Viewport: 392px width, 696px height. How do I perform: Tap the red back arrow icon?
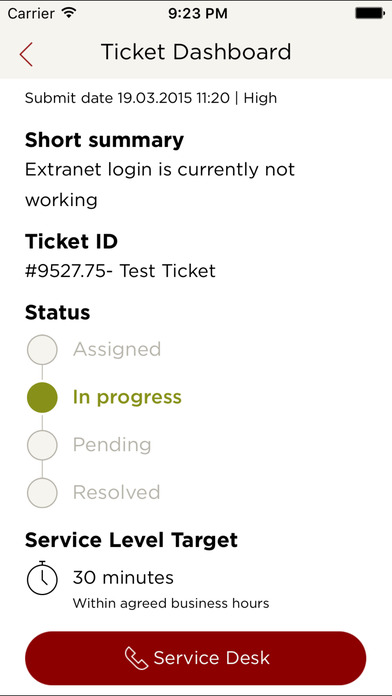point(26,55)
